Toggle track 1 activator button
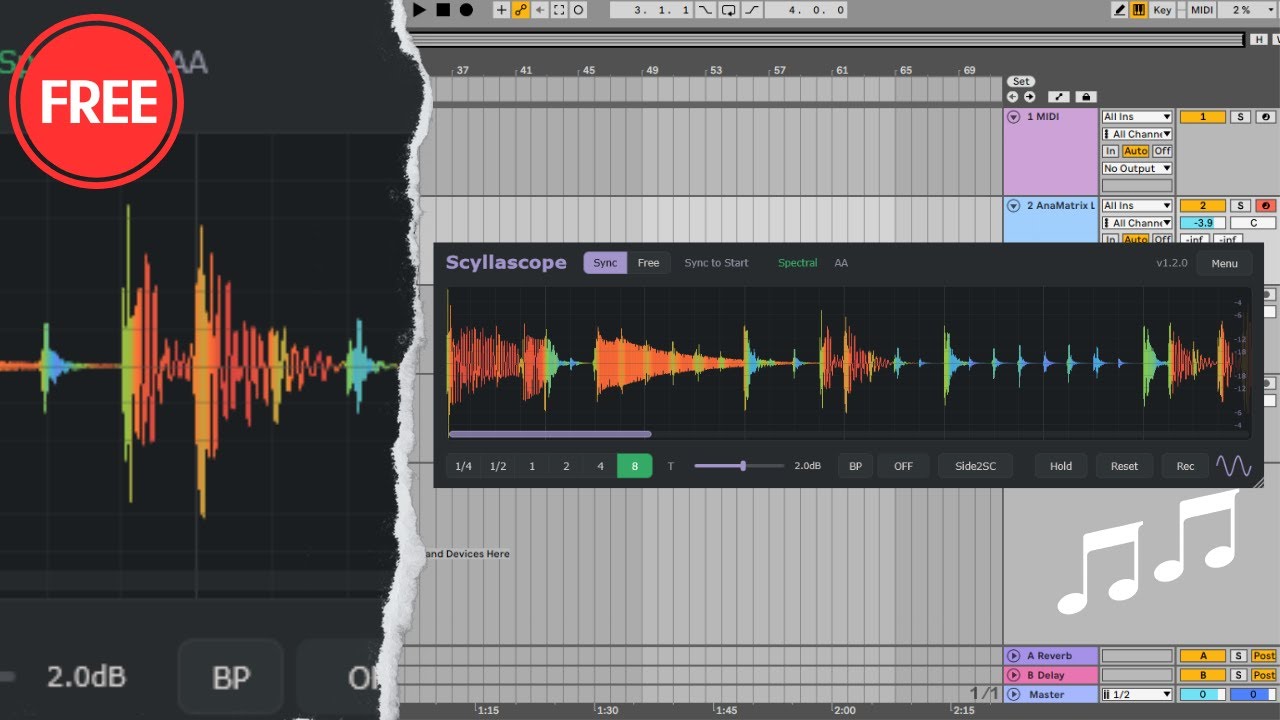 click(x=1203, y=117)
